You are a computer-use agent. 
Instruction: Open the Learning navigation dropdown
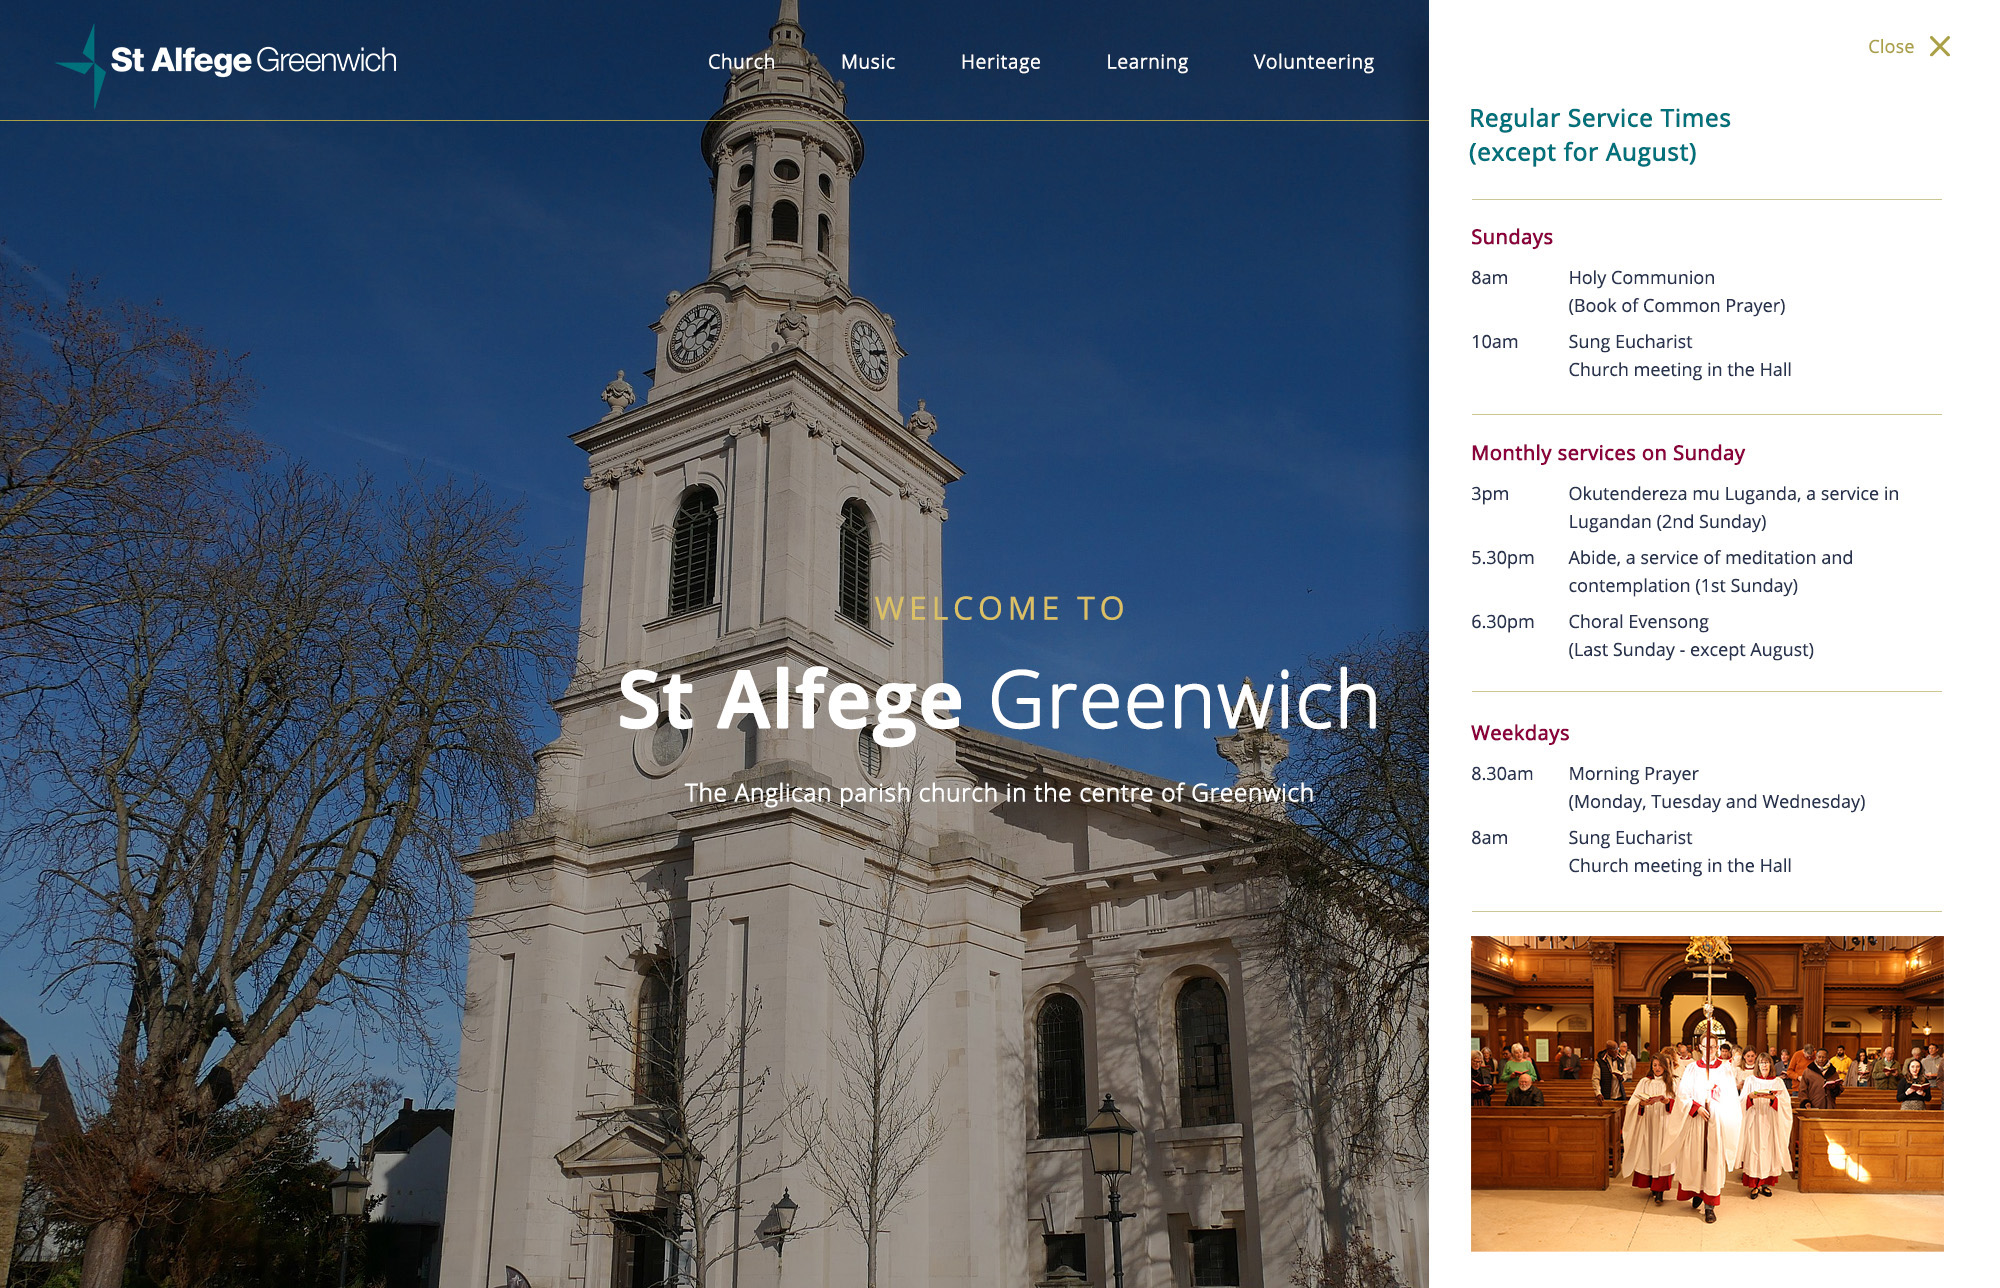(x=1147, y=62)
